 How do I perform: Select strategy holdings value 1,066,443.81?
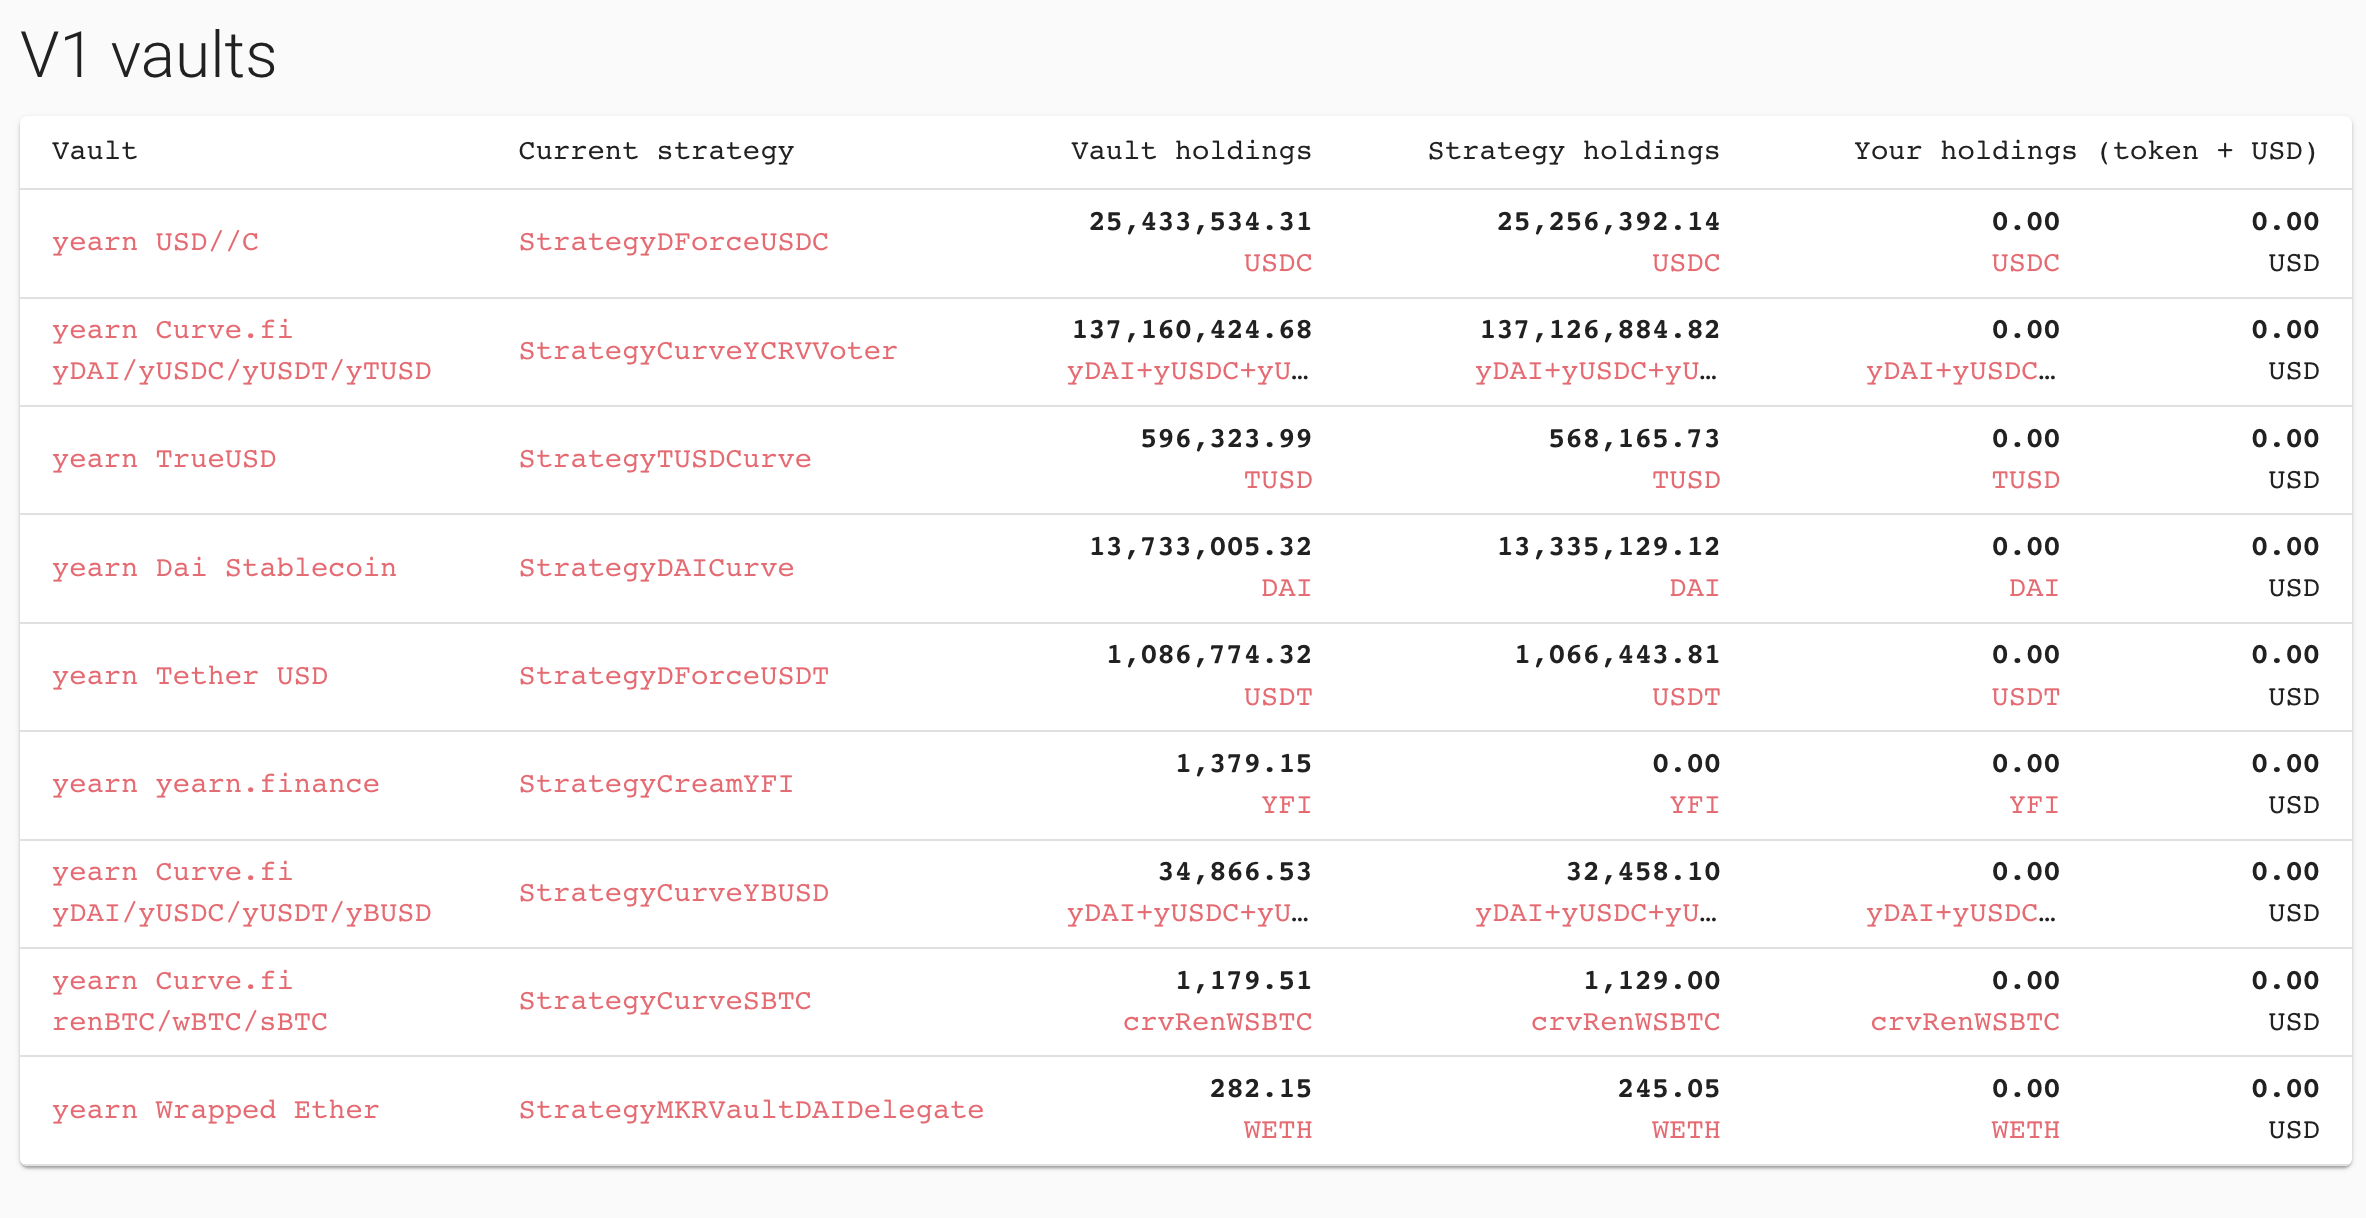coord(1617,655)
